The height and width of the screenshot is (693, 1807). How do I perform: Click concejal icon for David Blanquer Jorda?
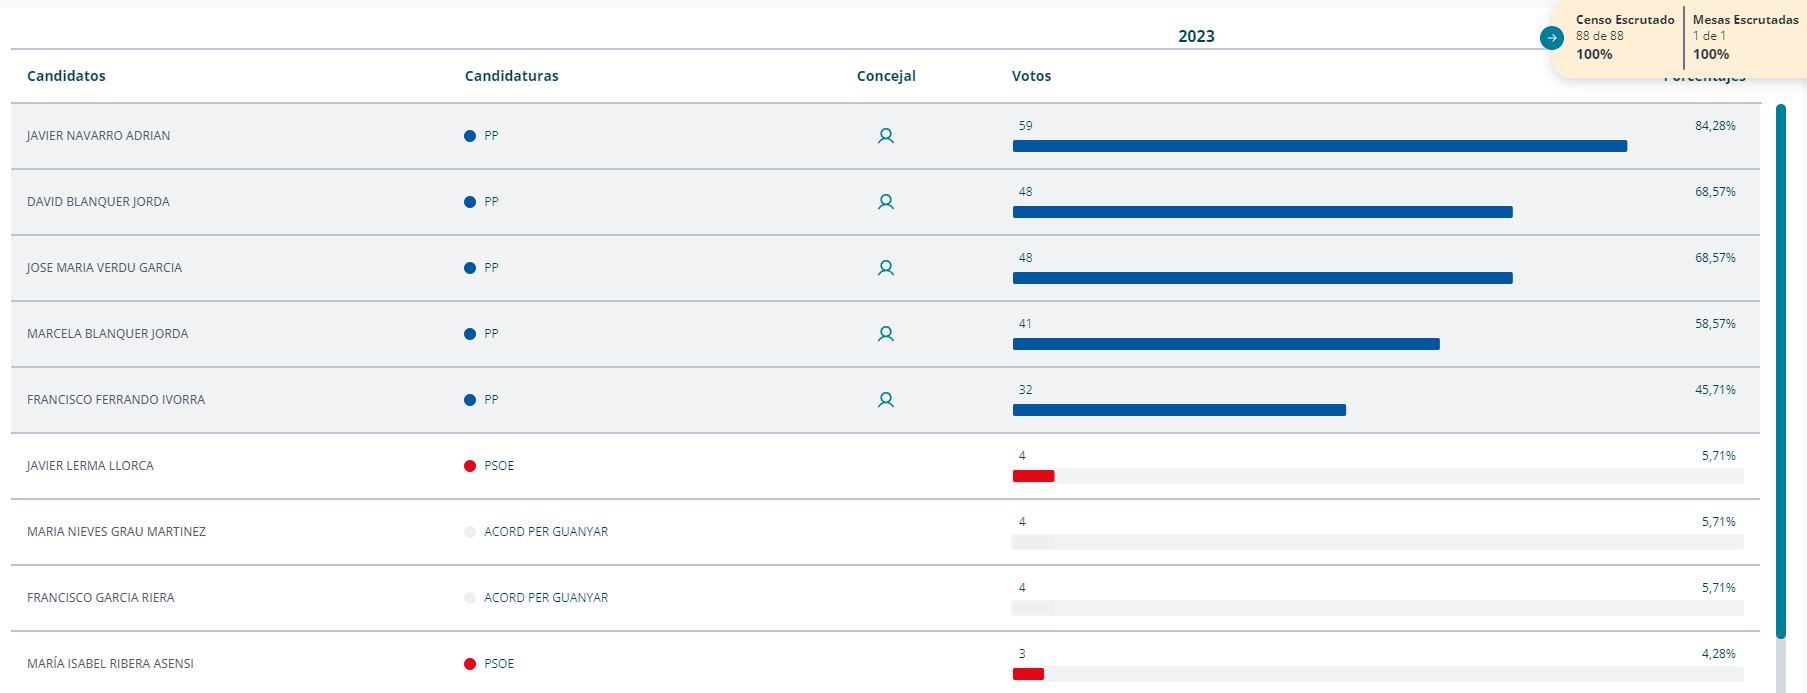885,202
